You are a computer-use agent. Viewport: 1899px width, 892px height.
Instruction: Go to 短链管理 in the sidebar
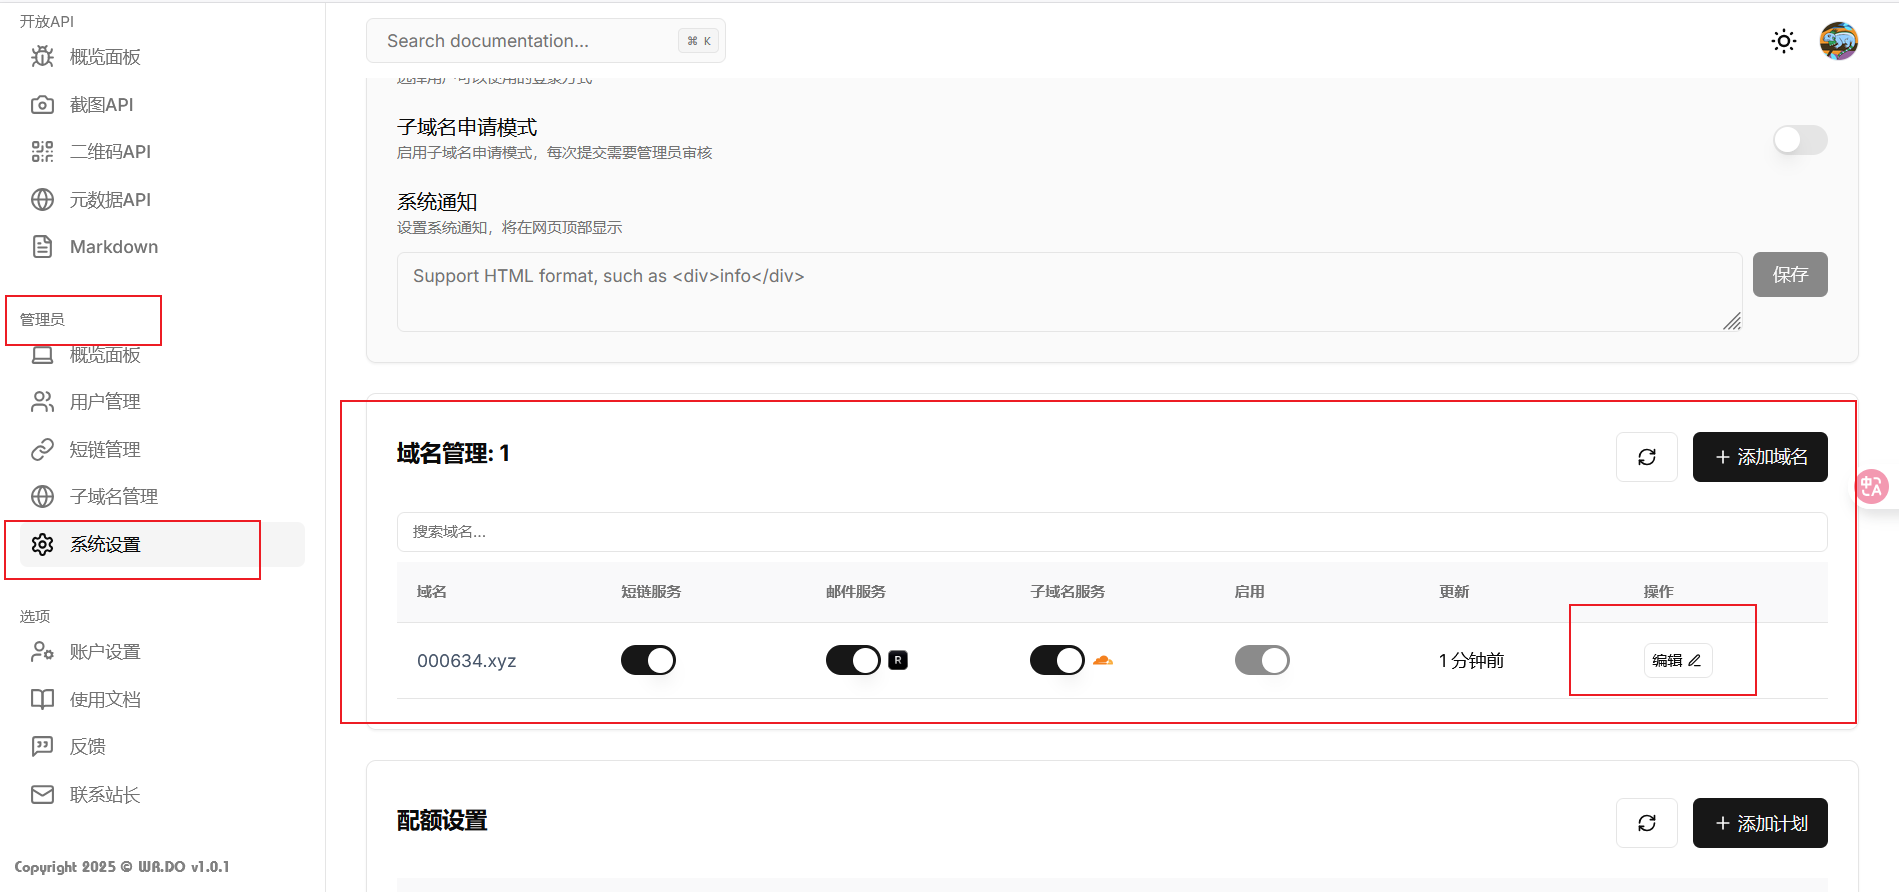click(105, 450)
